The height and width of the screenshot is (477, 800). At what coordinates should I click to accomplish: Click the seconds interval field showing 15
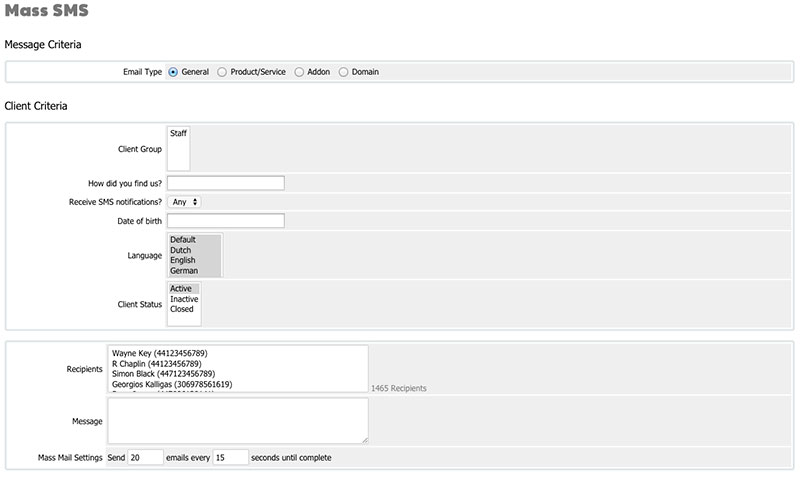click(x=230, y=458)
